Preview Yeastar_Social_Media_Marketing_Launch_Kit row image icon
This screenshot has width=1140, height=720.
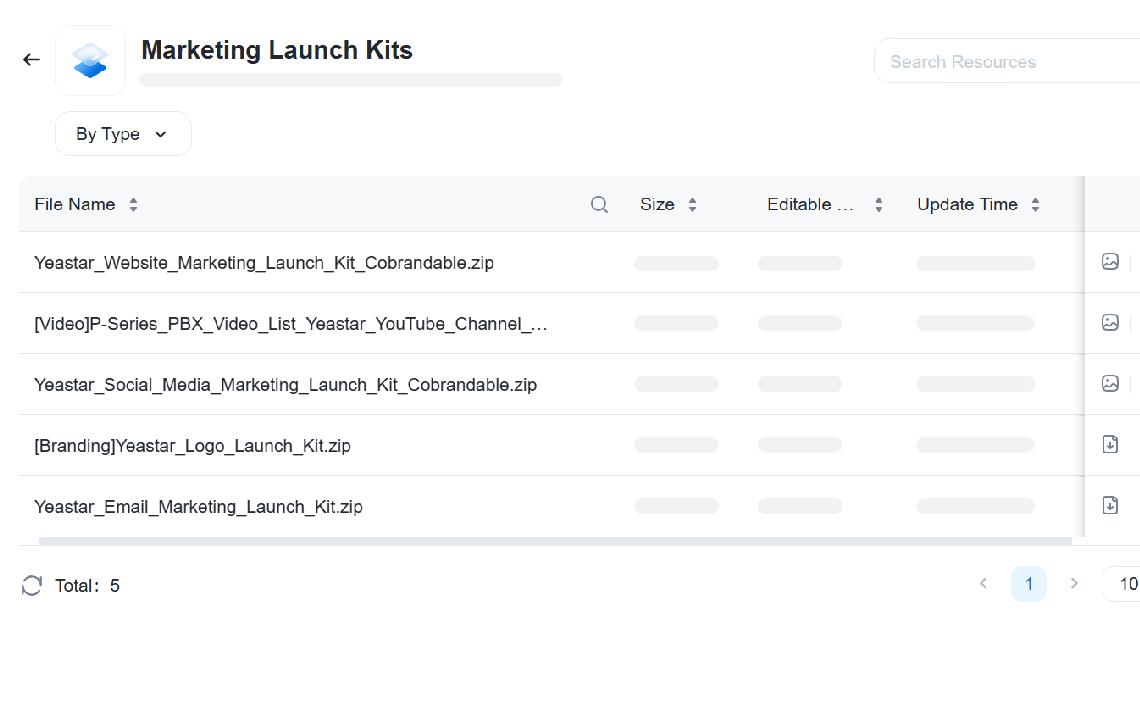(x=1110, y=383)
